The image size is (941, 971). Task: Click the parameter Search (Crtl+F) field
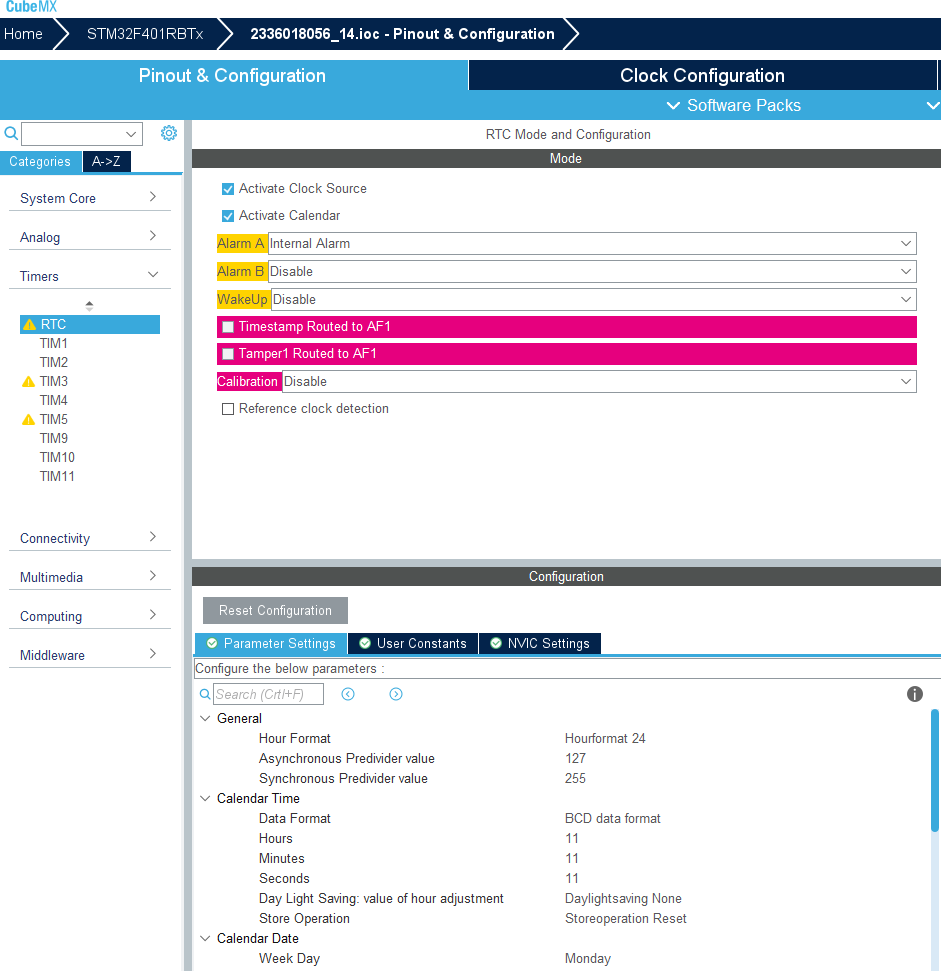tap(268, 694)
